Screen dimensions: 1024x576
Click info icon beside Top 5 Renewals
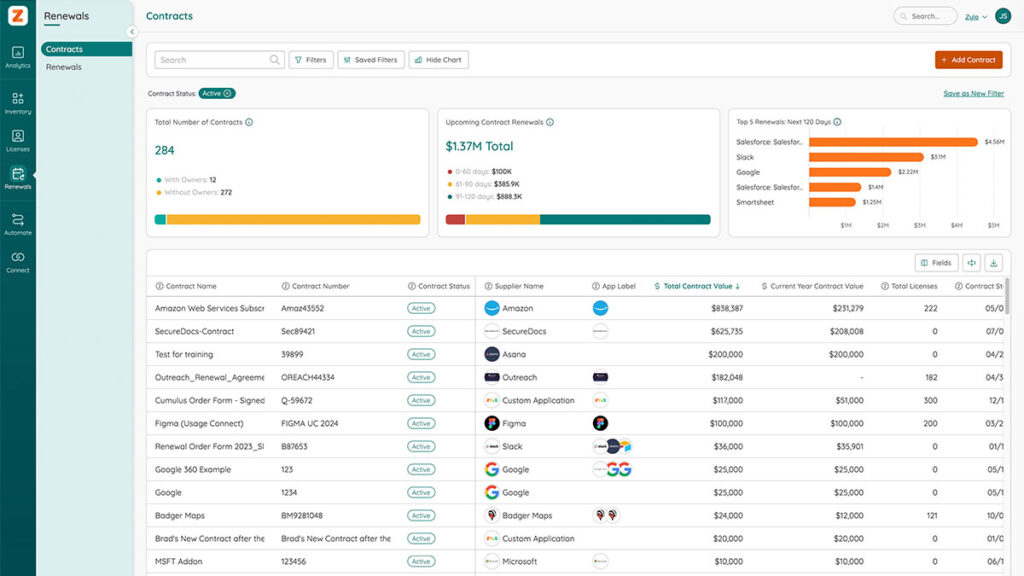click(837, 122)
